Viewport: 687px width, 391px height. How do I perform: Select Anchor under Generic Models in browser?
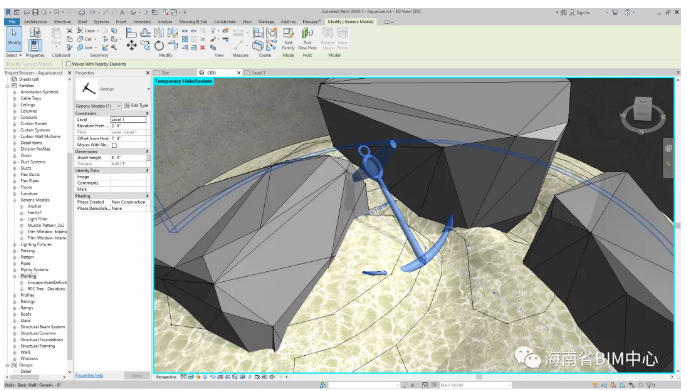(x=35, y=206)
